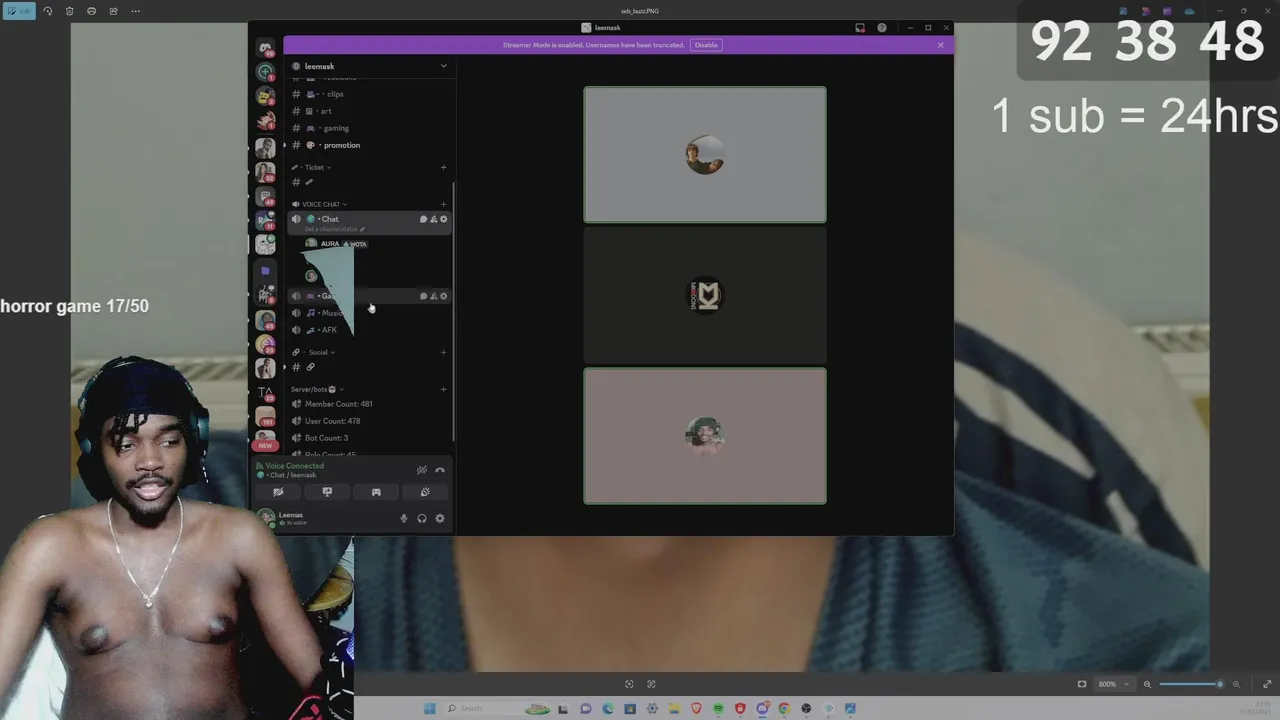The width and height of the screenshot is (1280, 720).
Task: Add a channel to the Ticket category
Action: coord(444,167)
